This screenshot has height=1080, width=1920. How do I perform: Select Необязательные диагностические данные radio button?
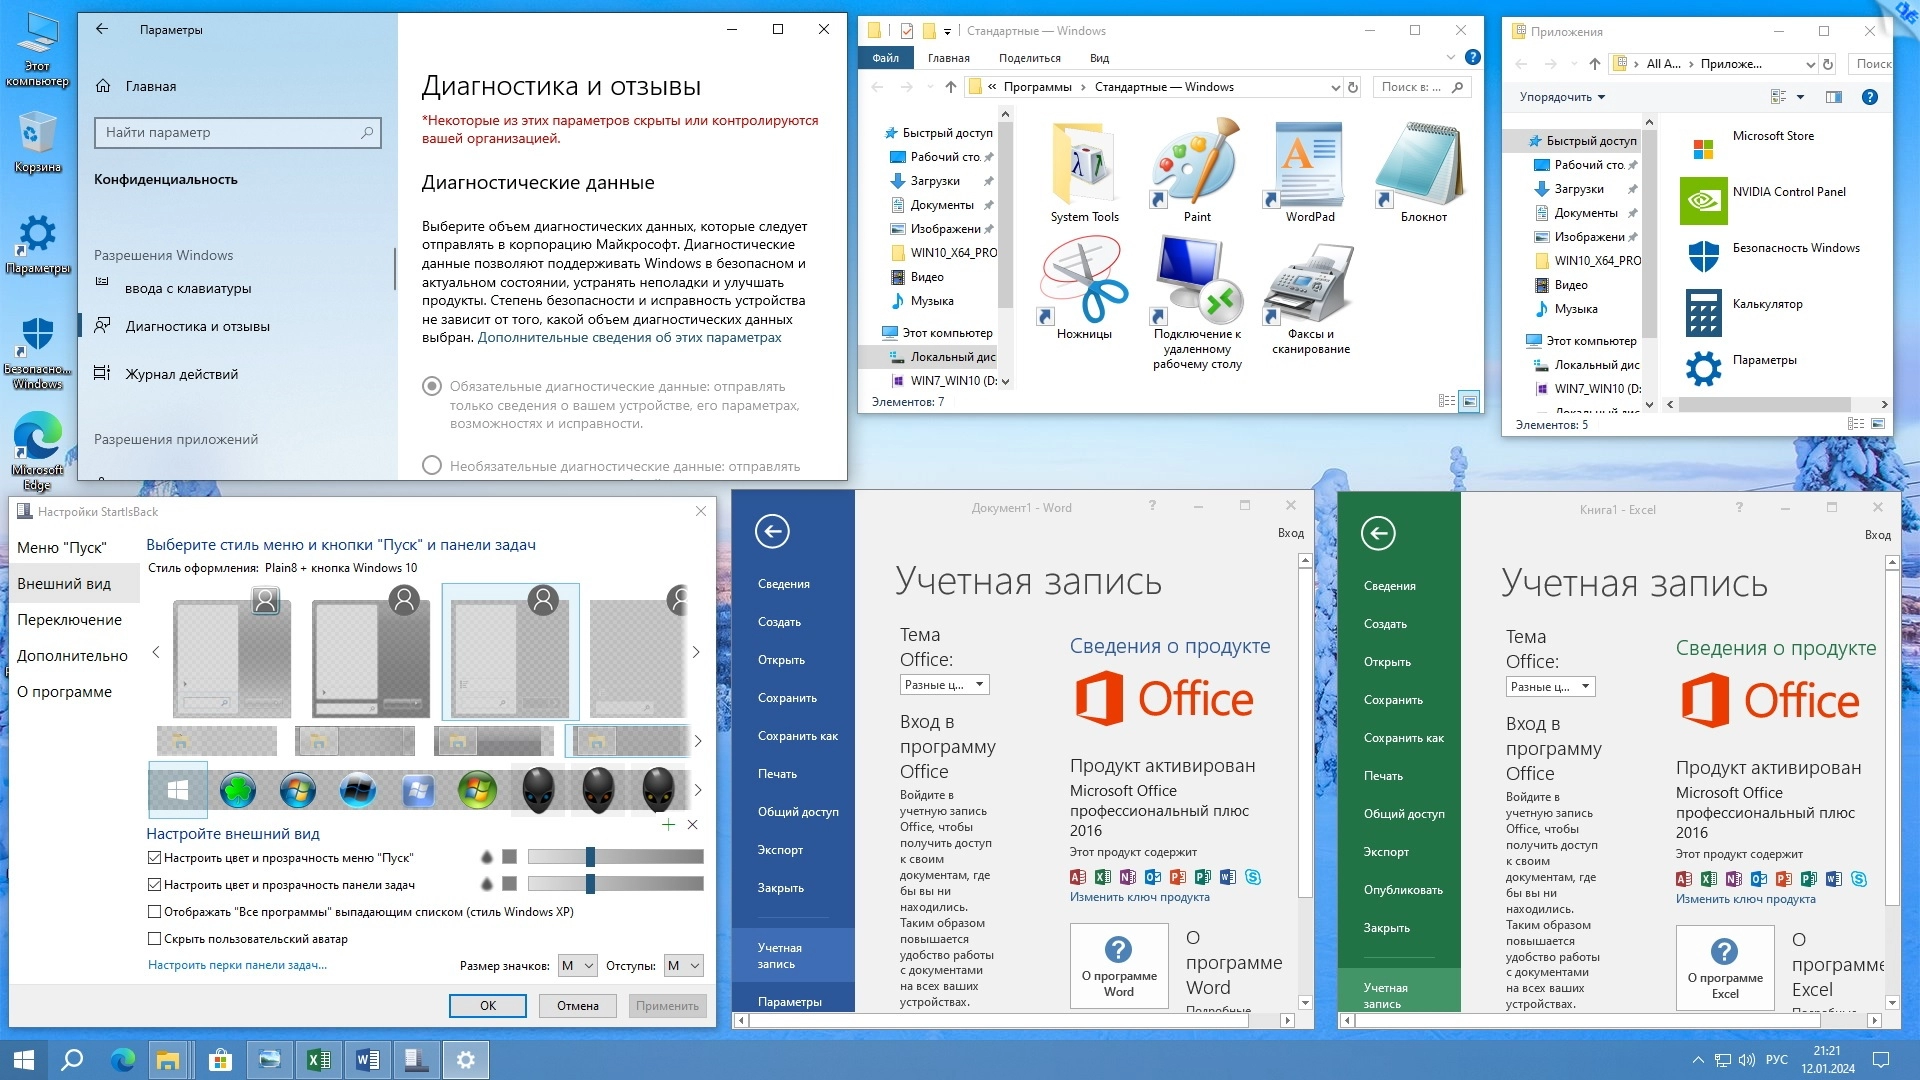pyautogui.click(x=432, y=466)
